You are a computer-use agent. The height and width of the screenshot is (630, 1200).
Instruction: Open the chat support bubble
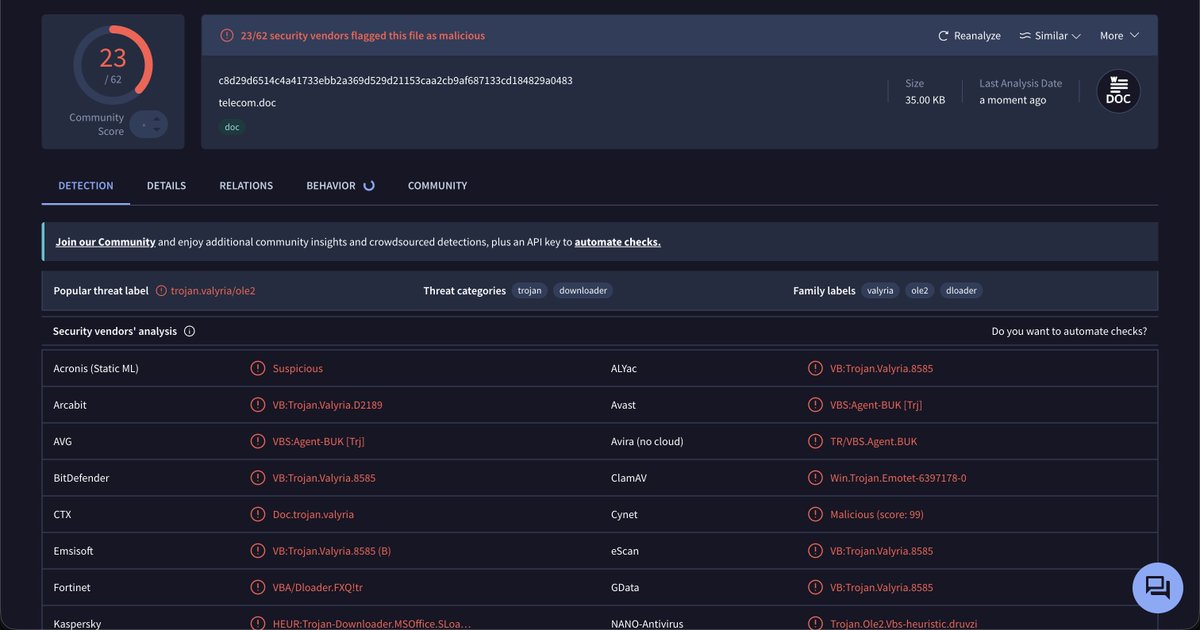pyautogui.click(x=1157, y=587)
